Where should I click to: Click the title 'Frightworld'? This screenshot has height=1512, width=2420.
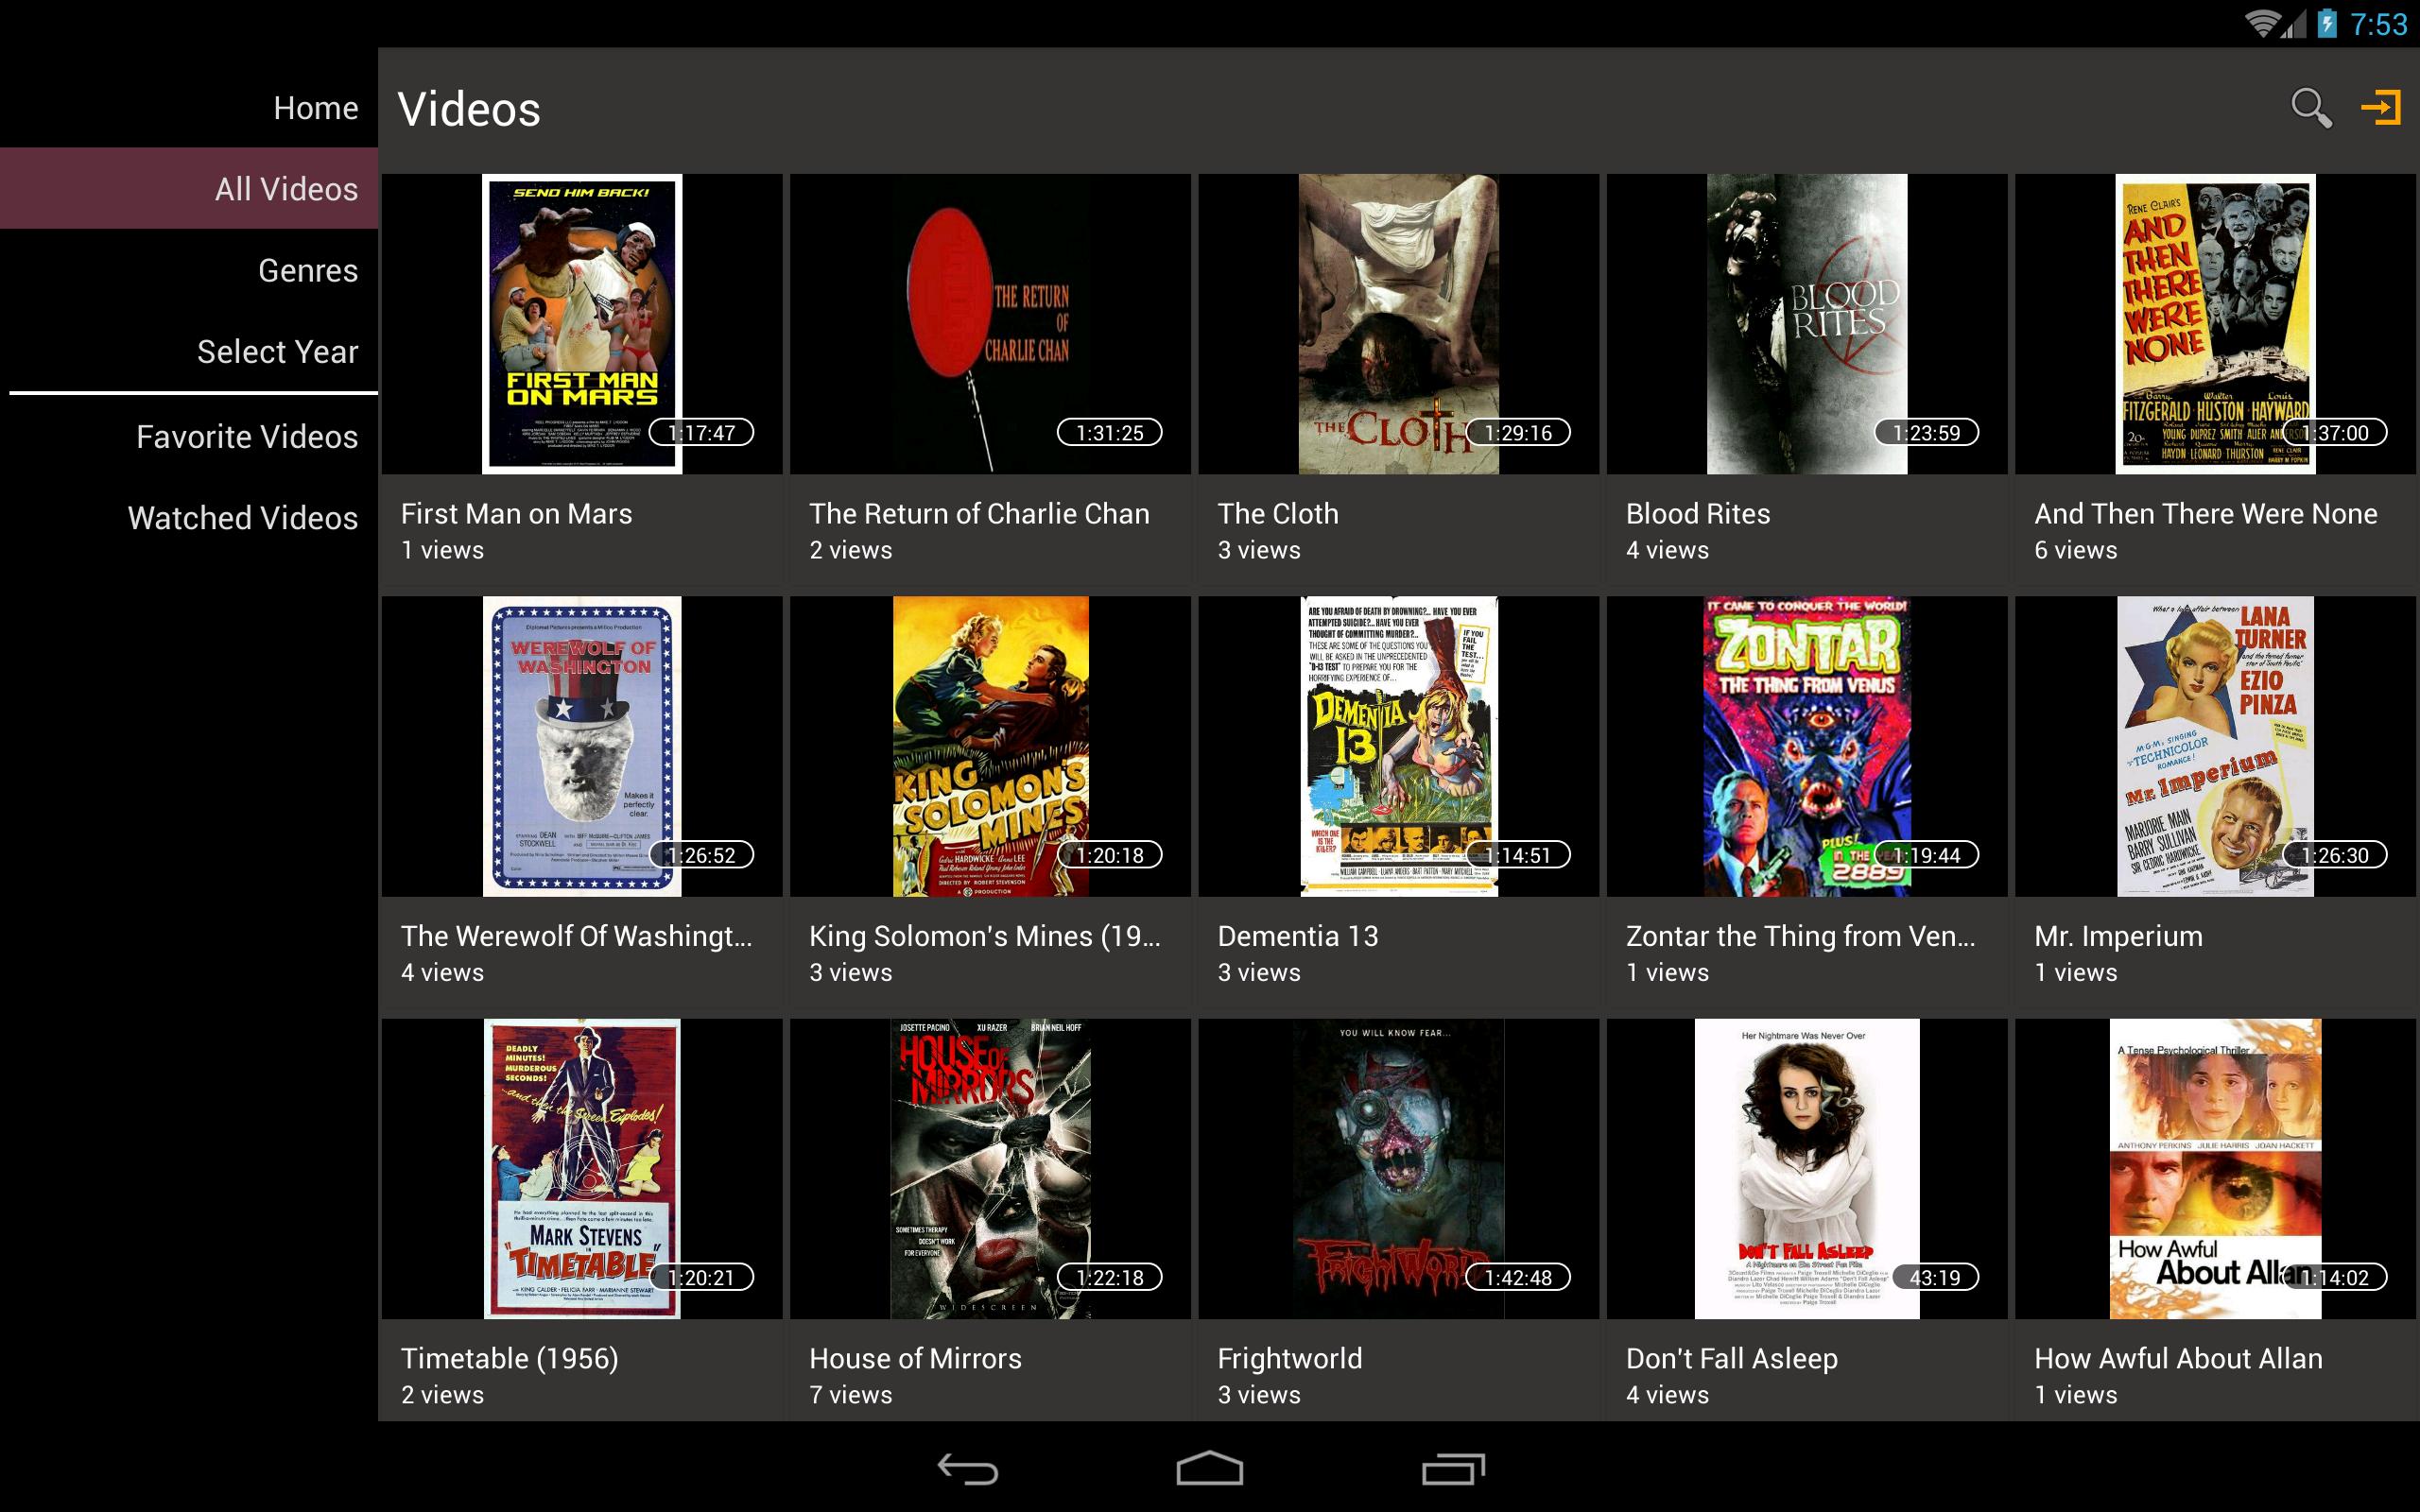pyautogui.click(x=1289, y=1358)
